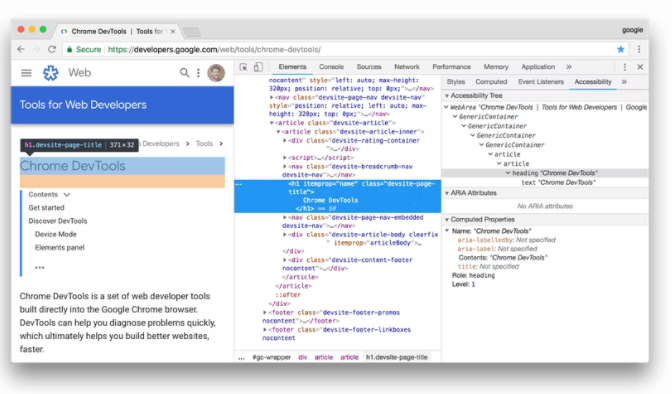The image size is (672, 394).
Task: Select the highlighted h1 element node
Action: click(338, 196)
